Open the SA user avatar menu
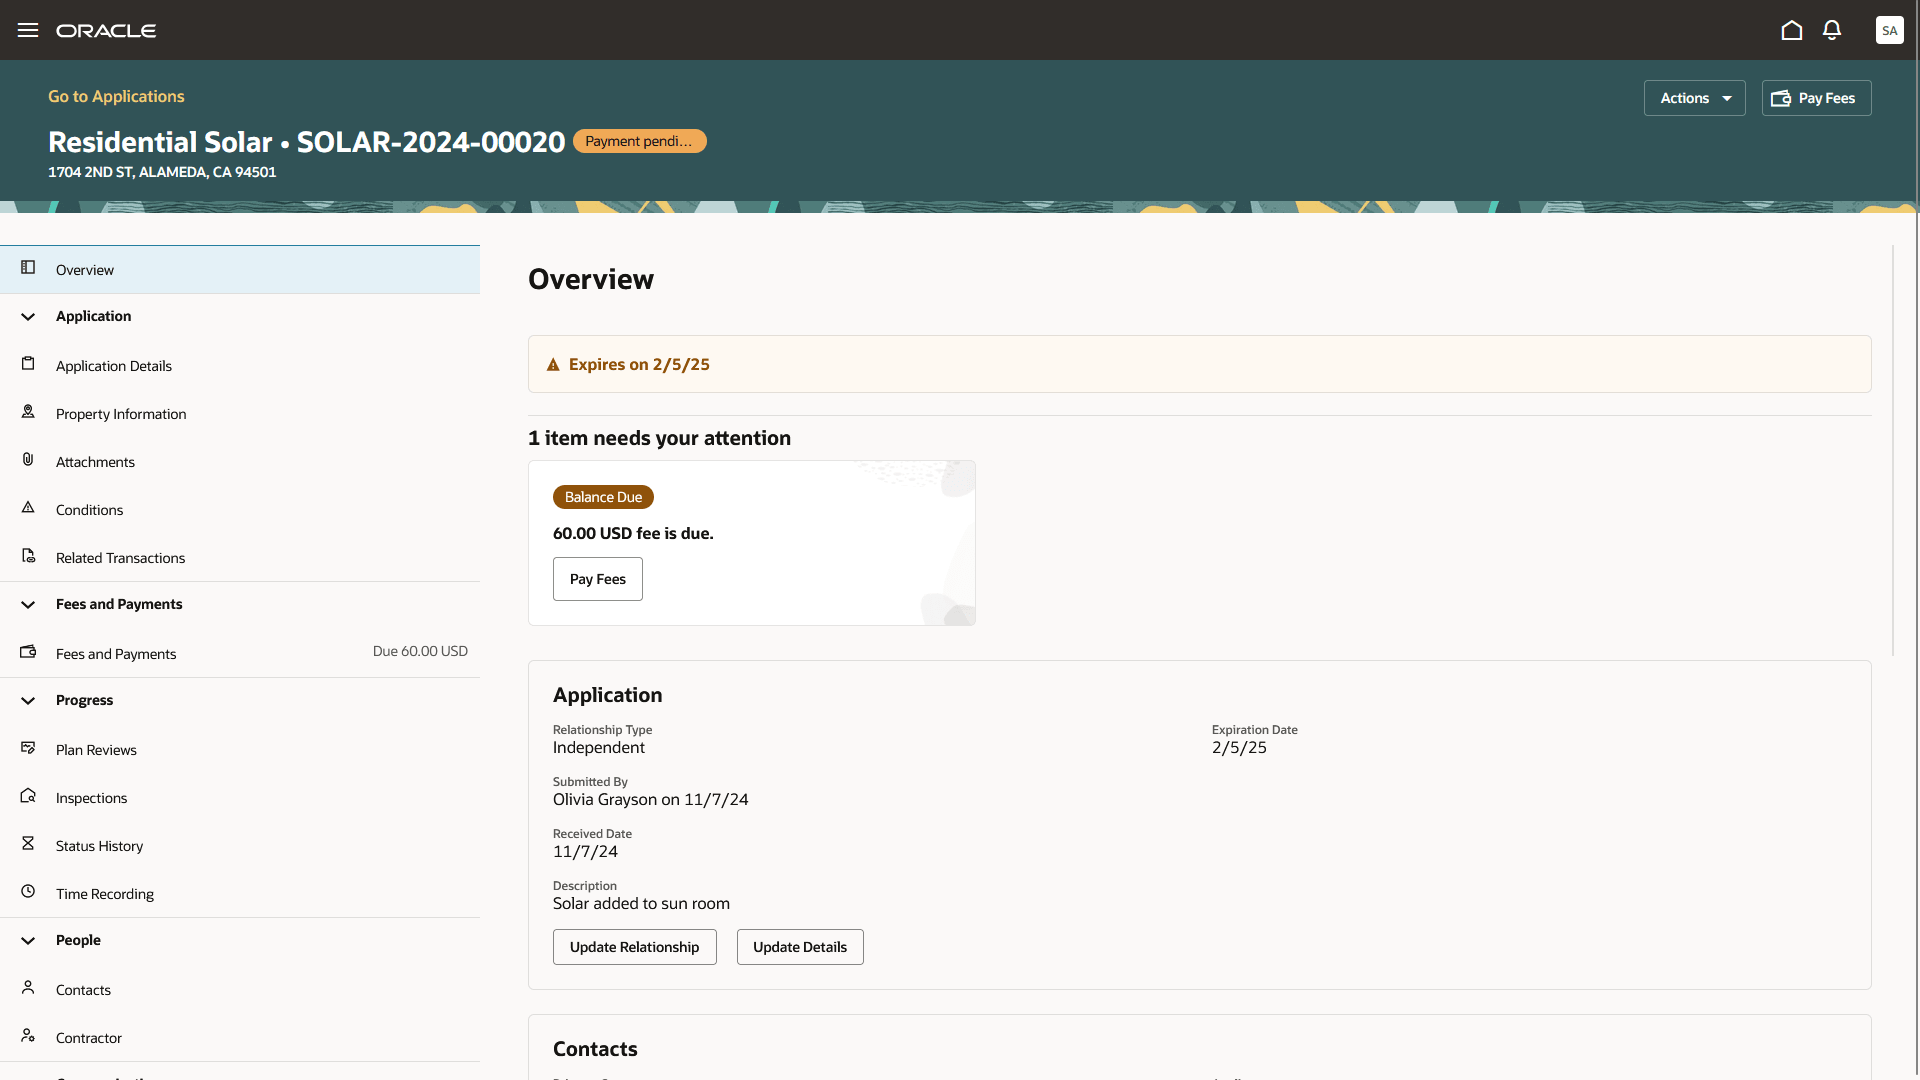Viewport: 1920px width, 1080px height. 1889,30
